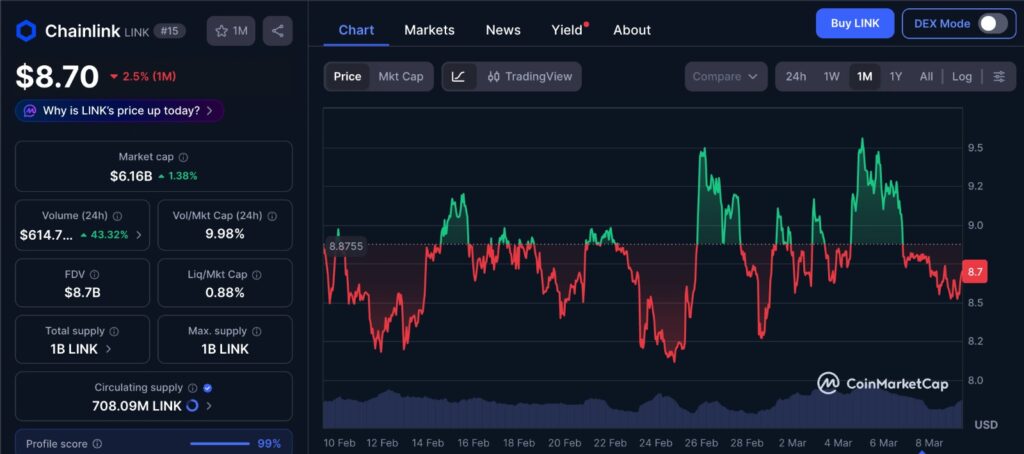Click the 0.88% Liq/Mkt Cap value
The height and width of the screenshot is (454, 1024).
coord(225,292)
